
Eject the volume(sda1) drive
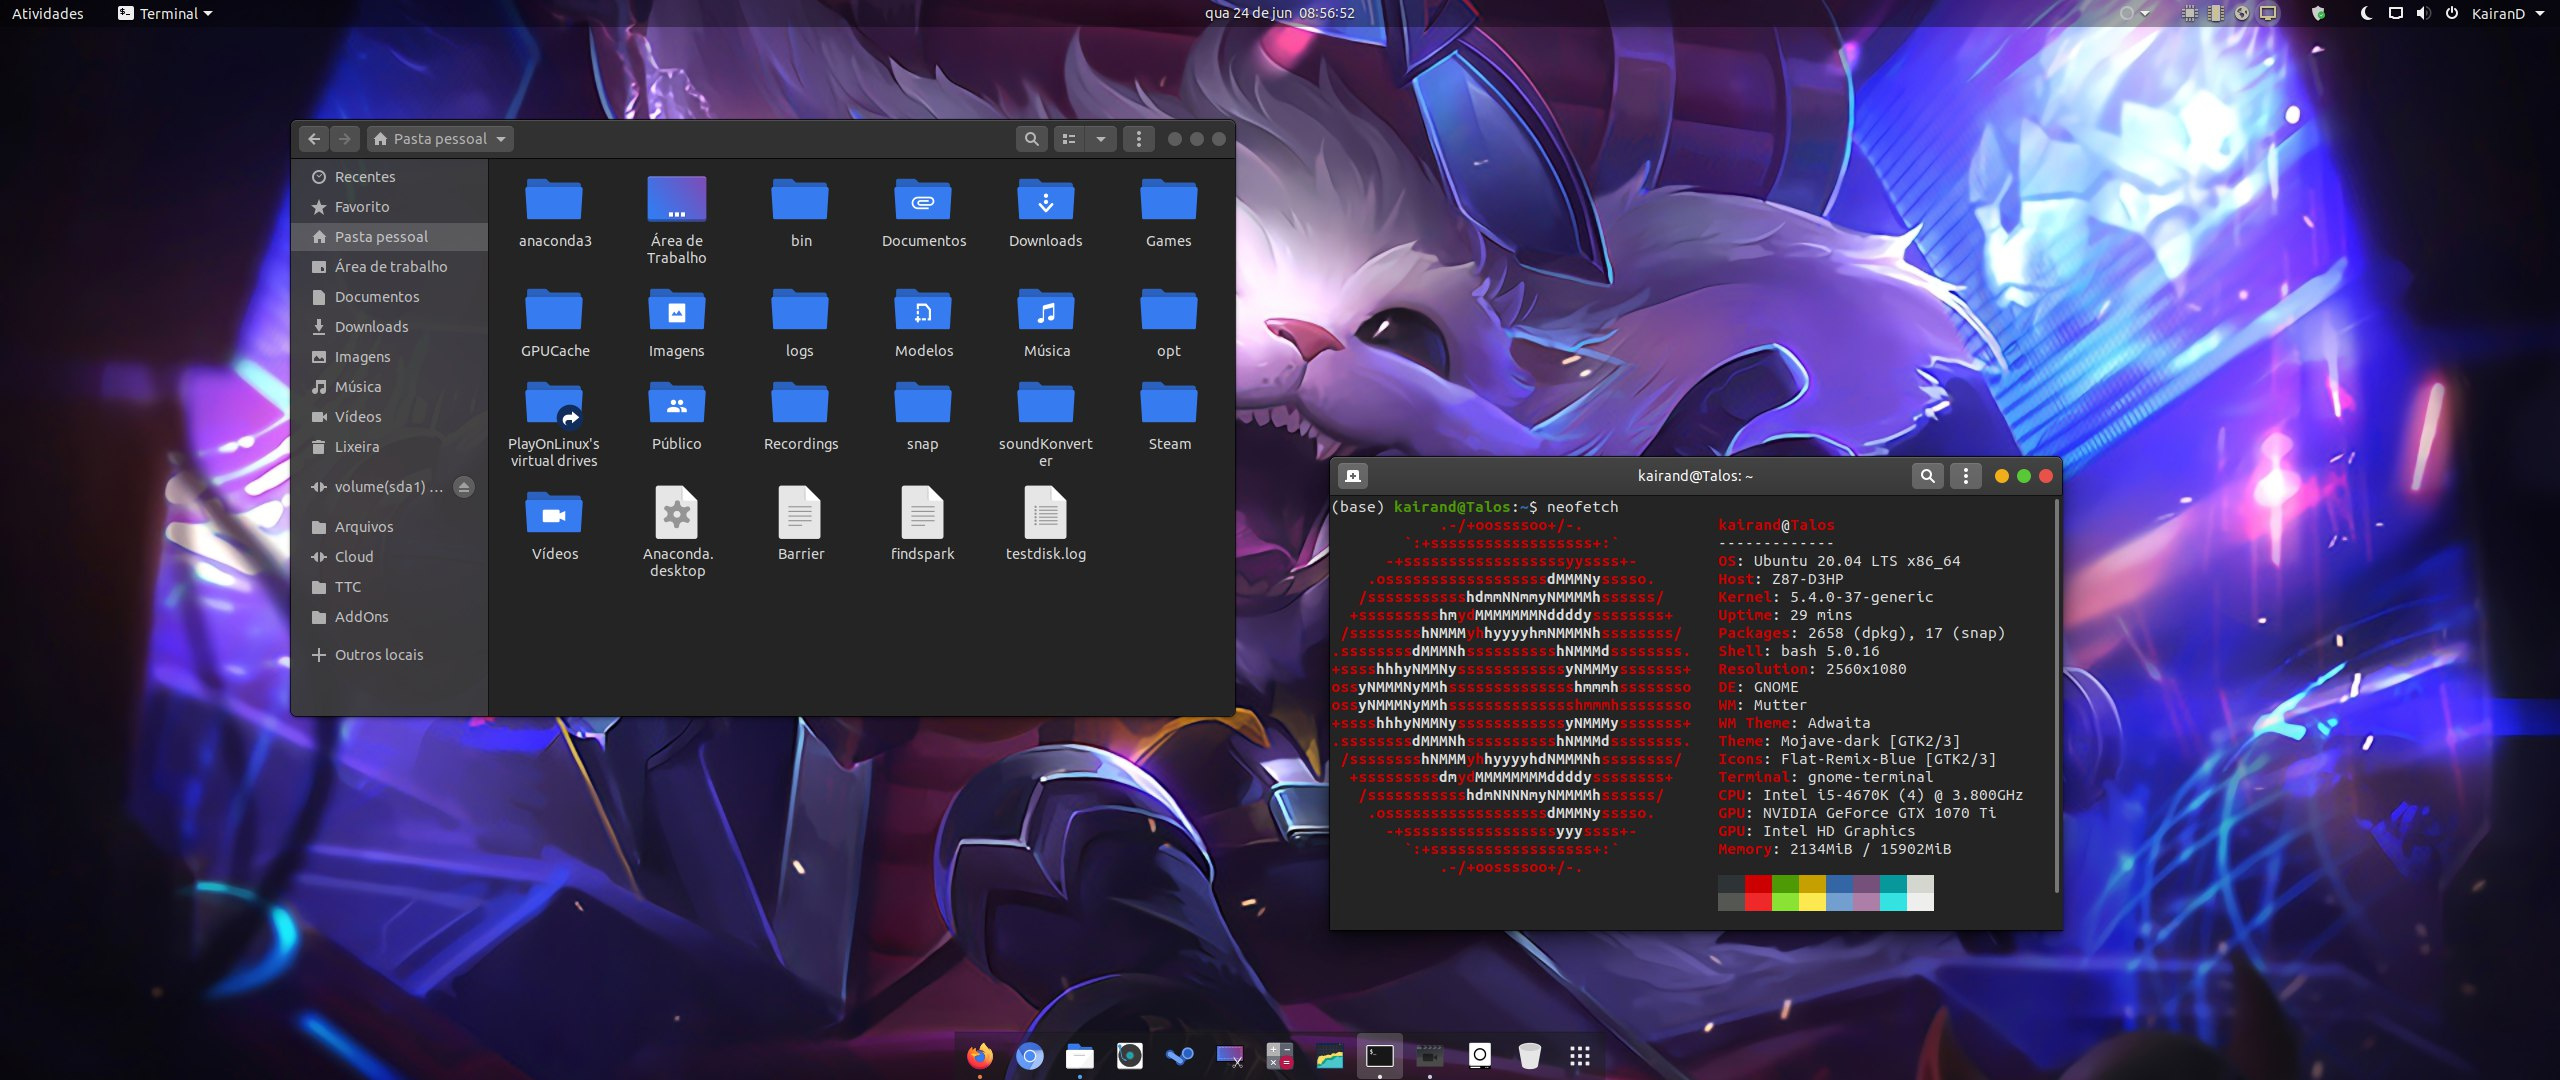pyautogui.click(x=463, y=487)
